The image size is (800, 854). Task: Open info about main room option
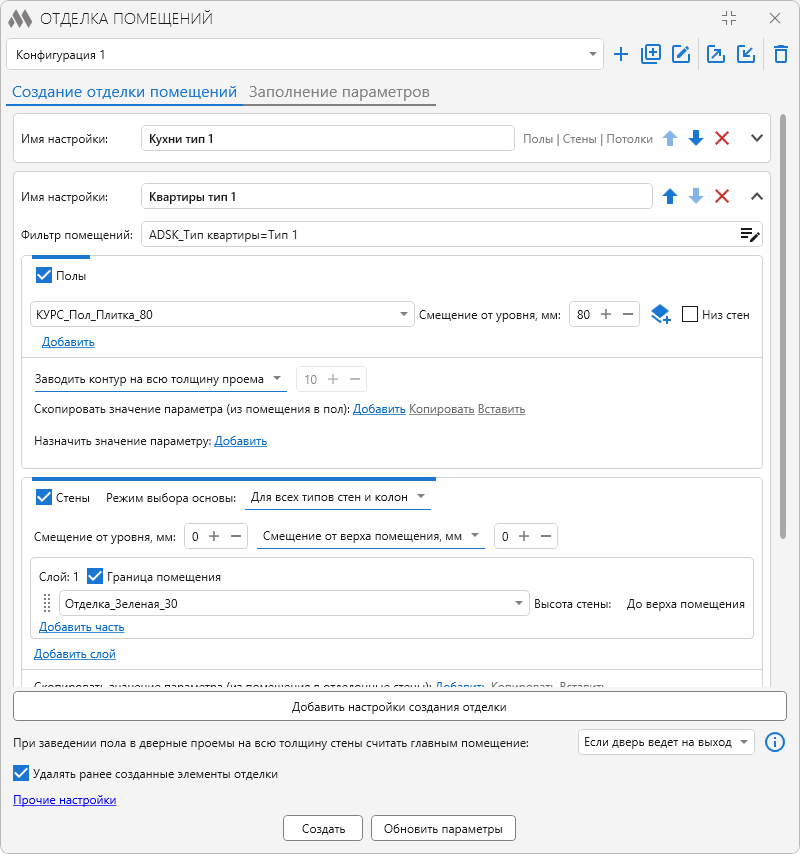[775, 742]
